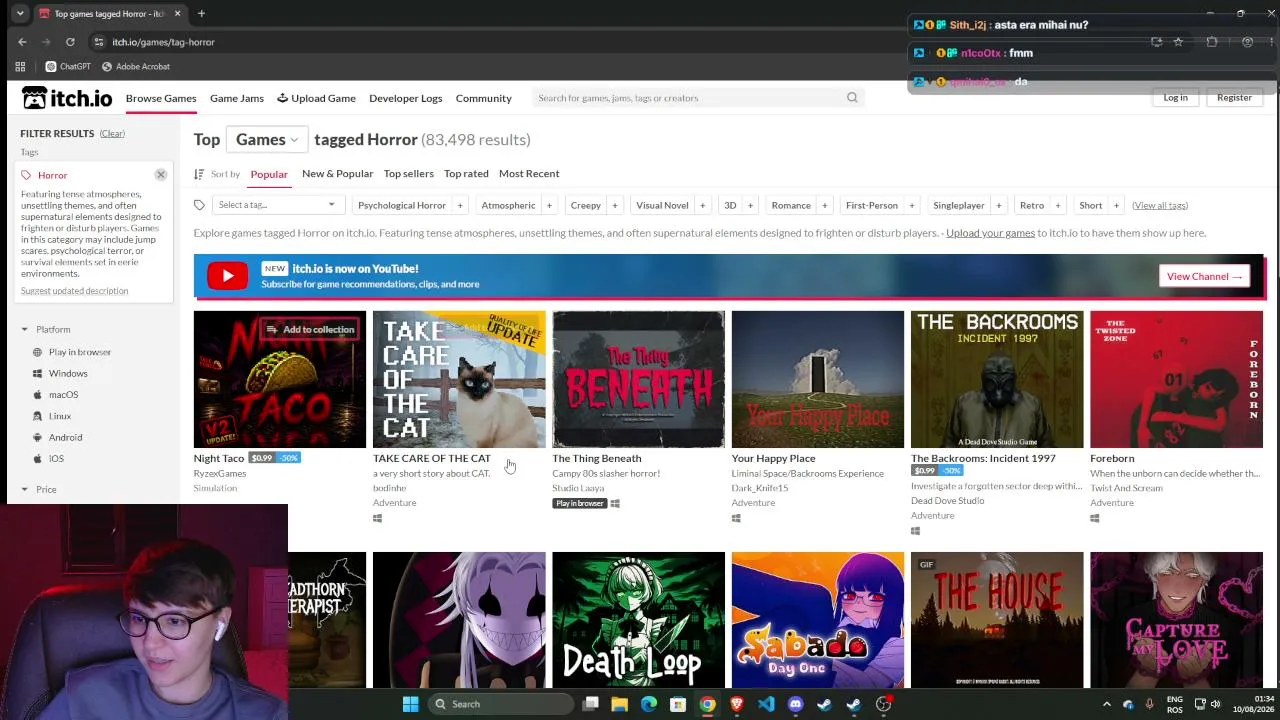Click the YouTube logo in the banner
Viewport: 1280px width, 720px height.
[227, 276]
